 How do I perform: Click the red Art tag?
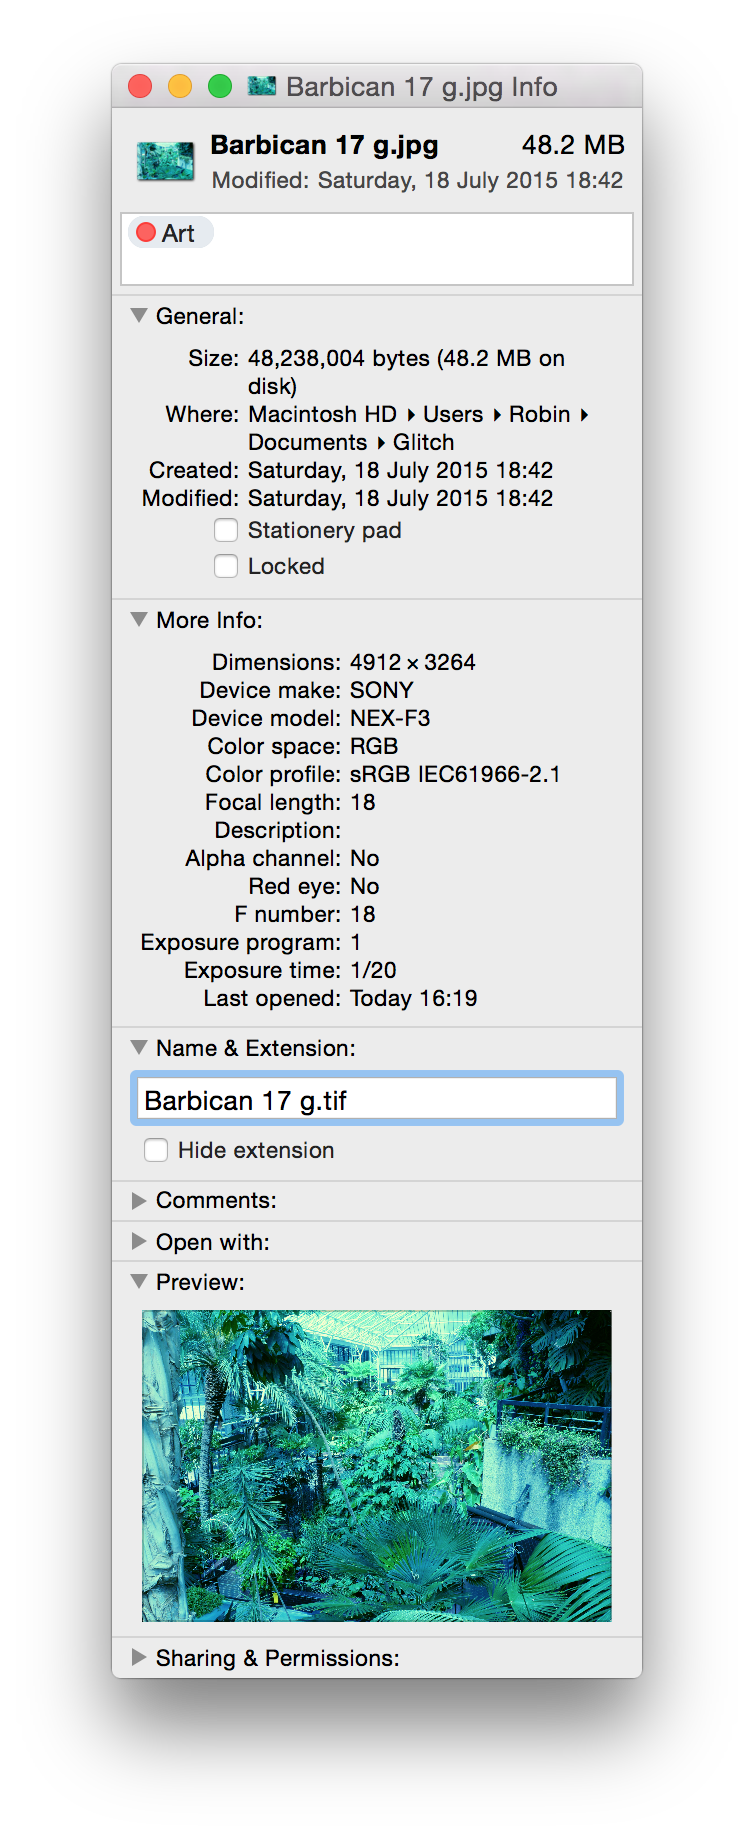(168, 233)
